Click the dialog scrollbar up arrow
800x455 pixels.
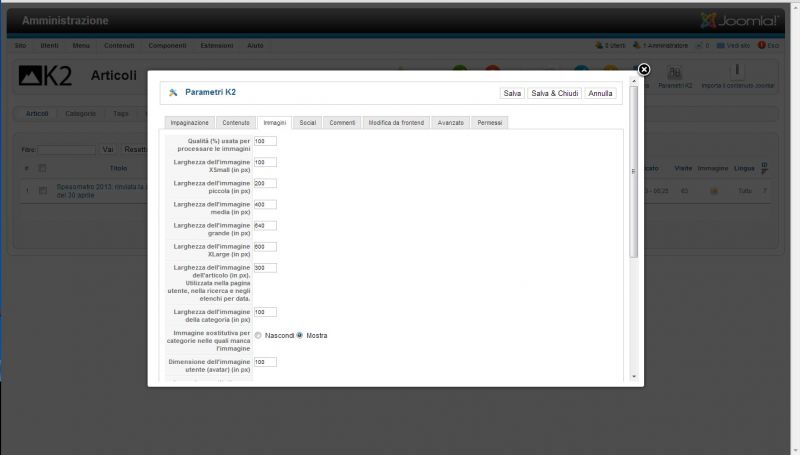point(634,81)
